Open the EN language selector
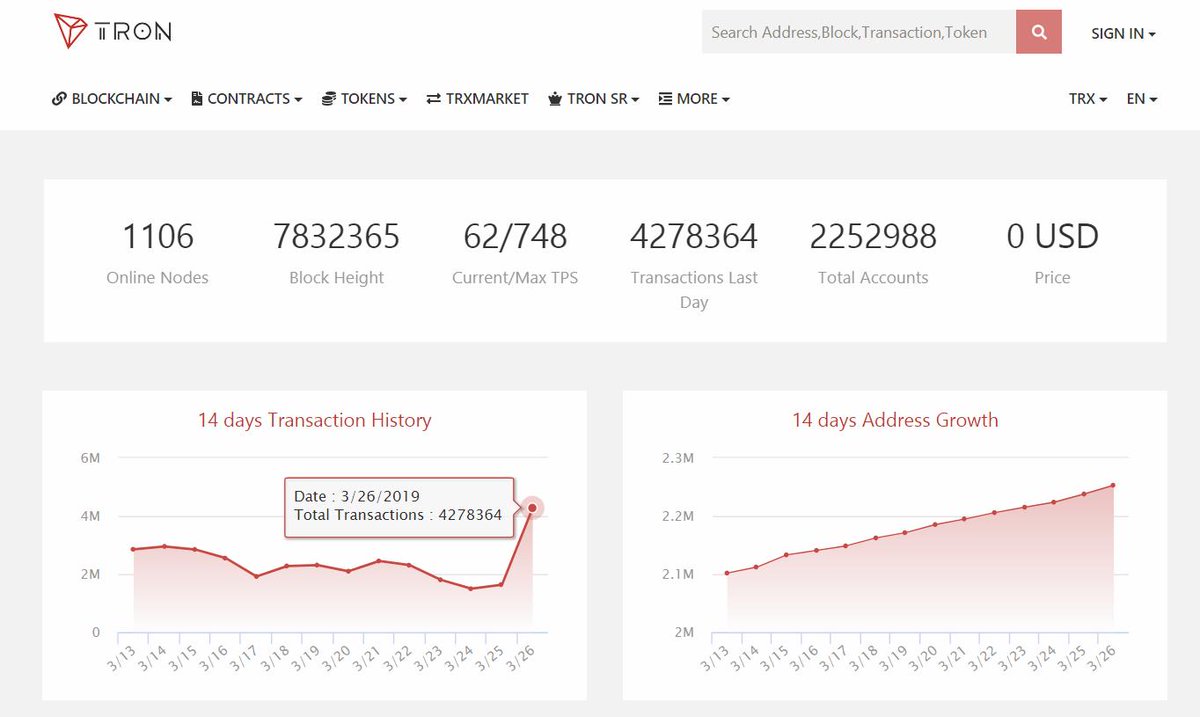The image size is (1200, 717). [1142, 99]
